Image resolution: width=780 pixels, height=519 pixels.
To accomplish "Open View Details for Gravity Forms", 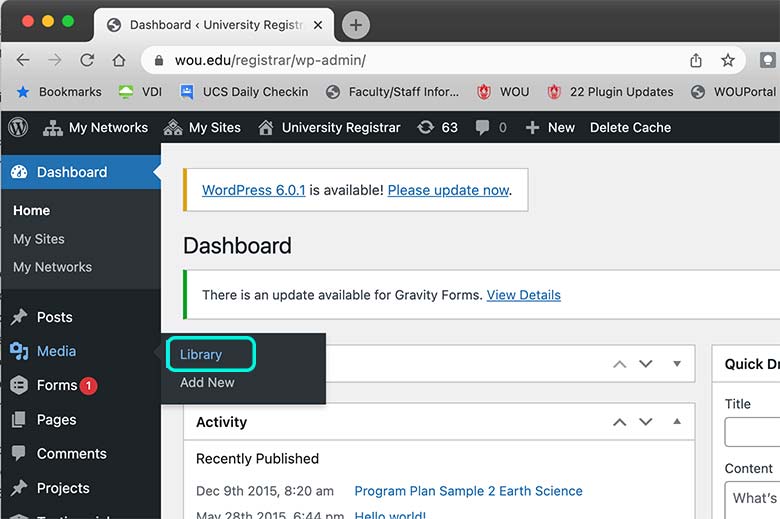I will point(523,295).
